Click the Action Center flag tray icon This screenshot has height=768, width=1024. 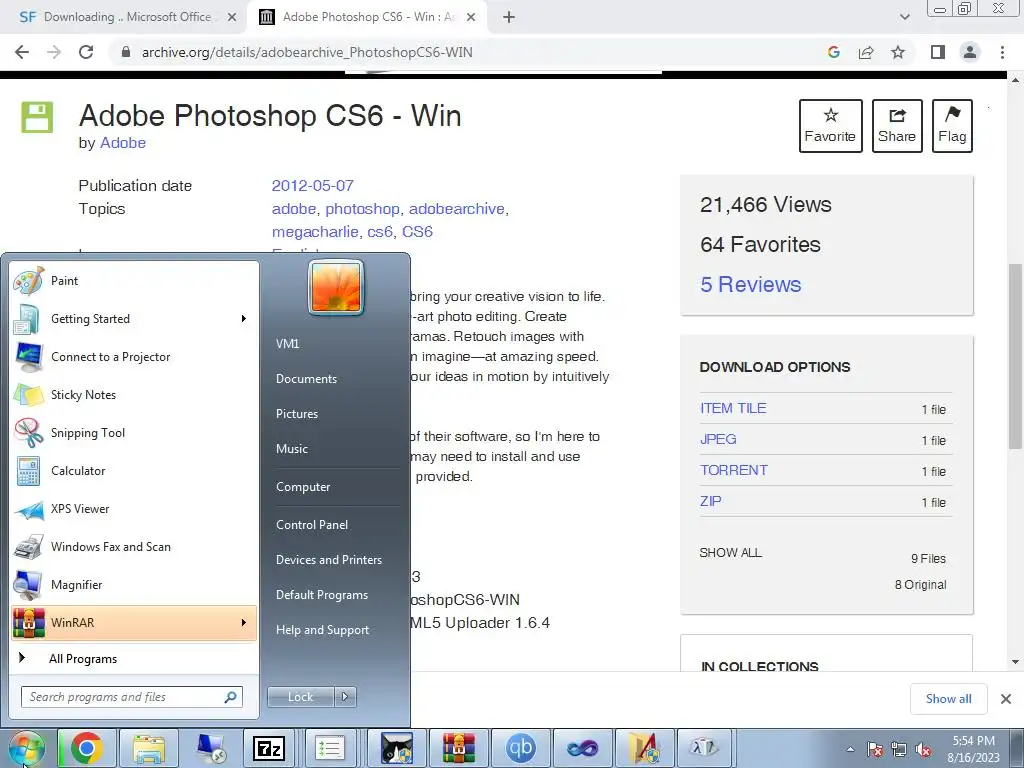coord(875,750)
